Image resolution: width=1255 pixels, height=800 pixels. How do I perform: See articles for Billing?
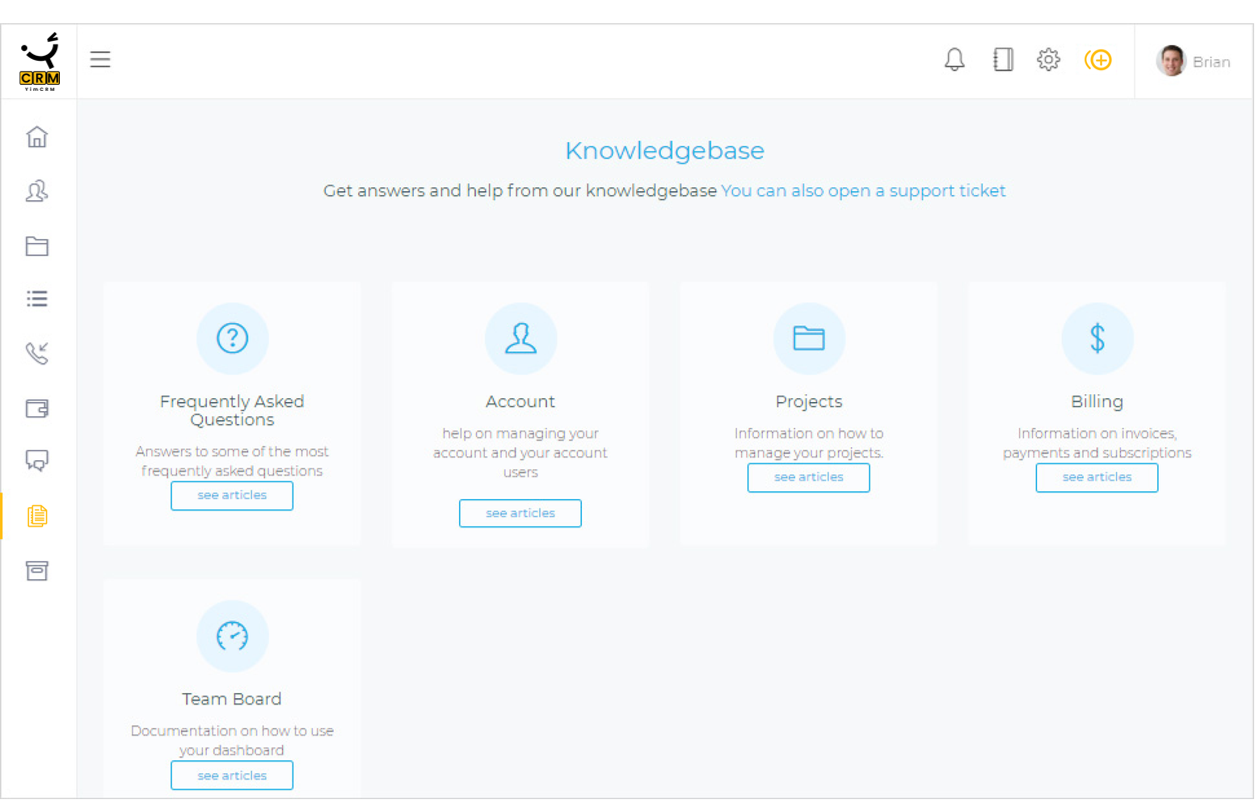(x=1097, y=478)
